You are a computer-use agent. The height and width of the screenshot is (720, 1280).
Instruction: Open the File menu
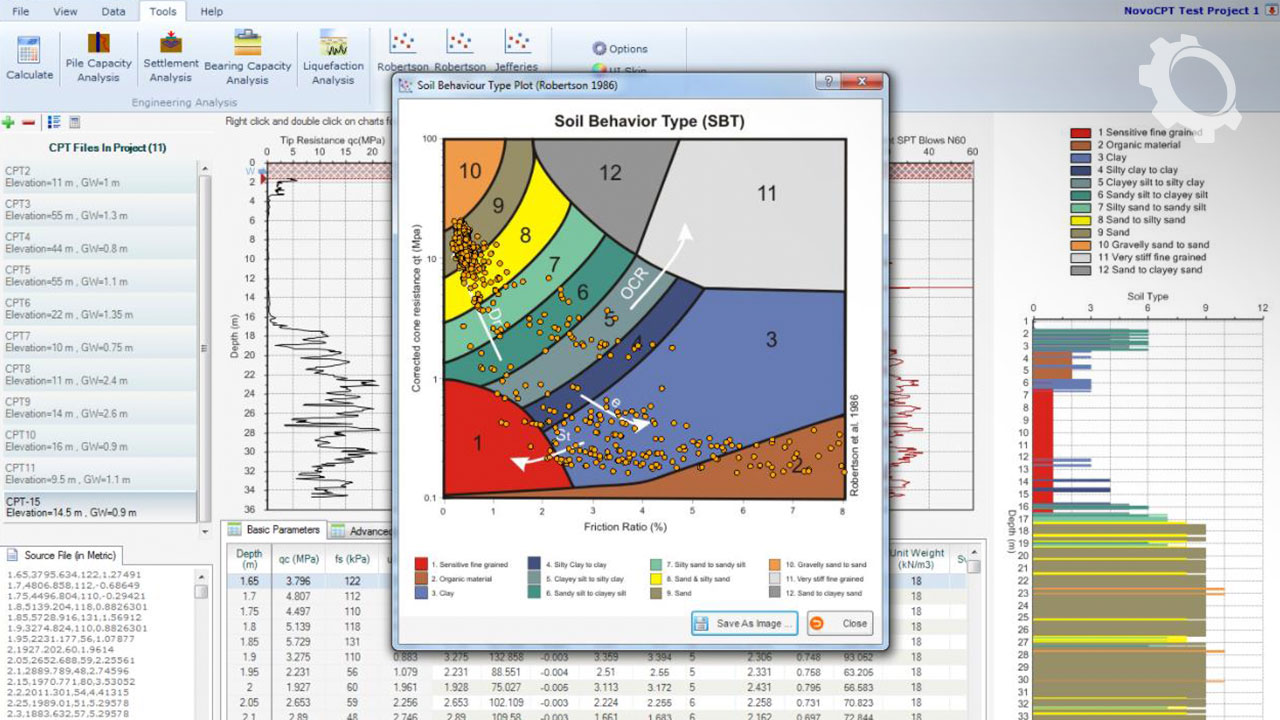pyautogui.click(x=20, y=11)
